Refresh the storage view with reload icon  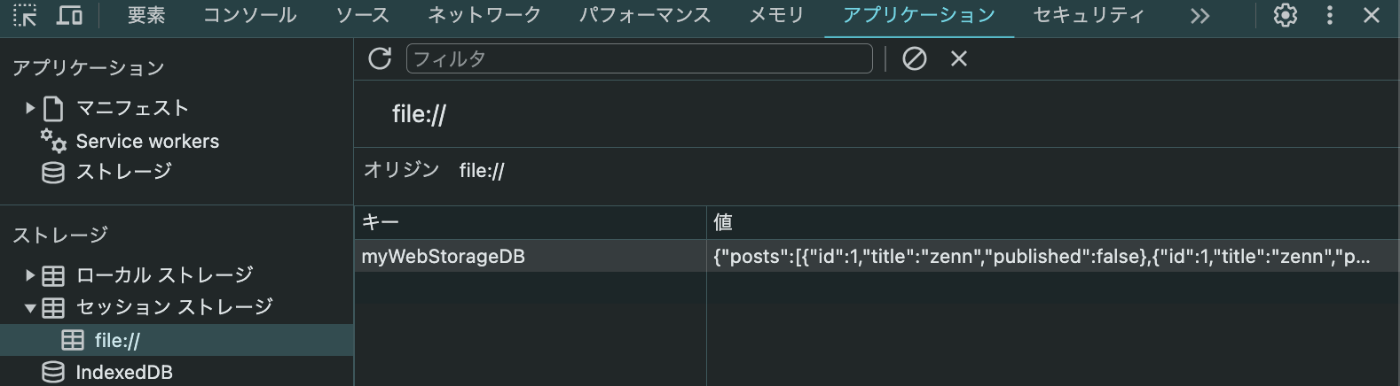pyautogui.click(x=380, y=59)
